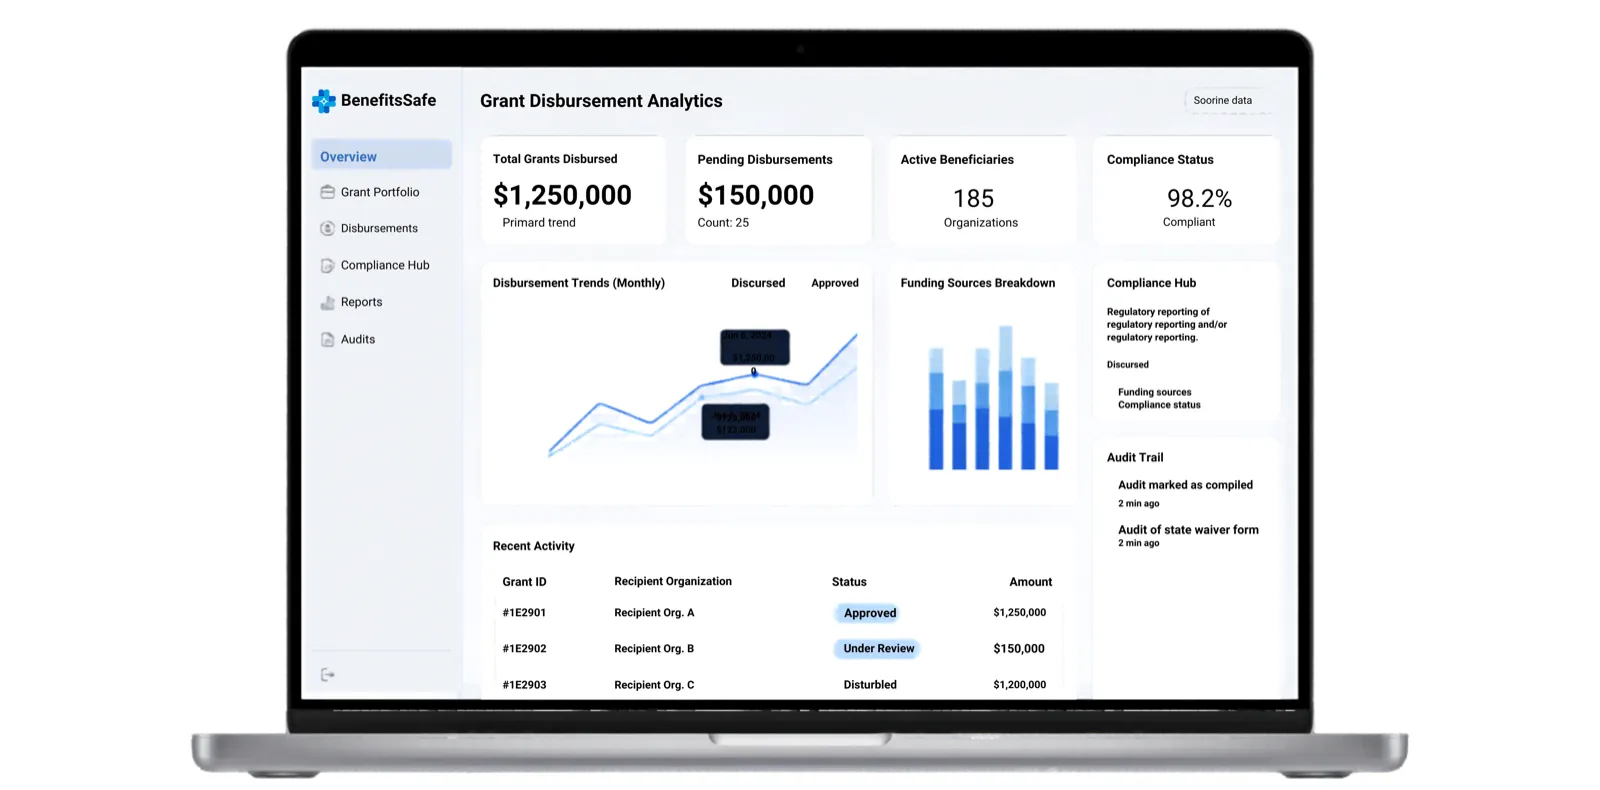The image size is (1600, 790).
Task: Sort by the Amount column header
Action: pos(1031,582)
